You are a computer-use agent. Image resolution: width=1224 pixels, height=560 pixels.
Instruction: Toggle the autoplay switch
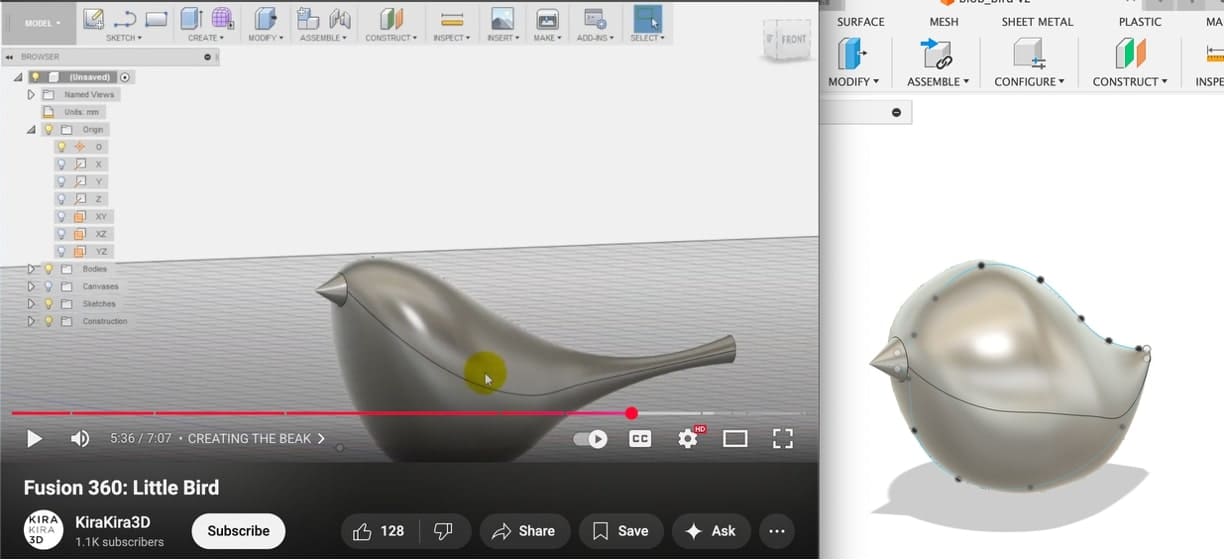point(592,439)
